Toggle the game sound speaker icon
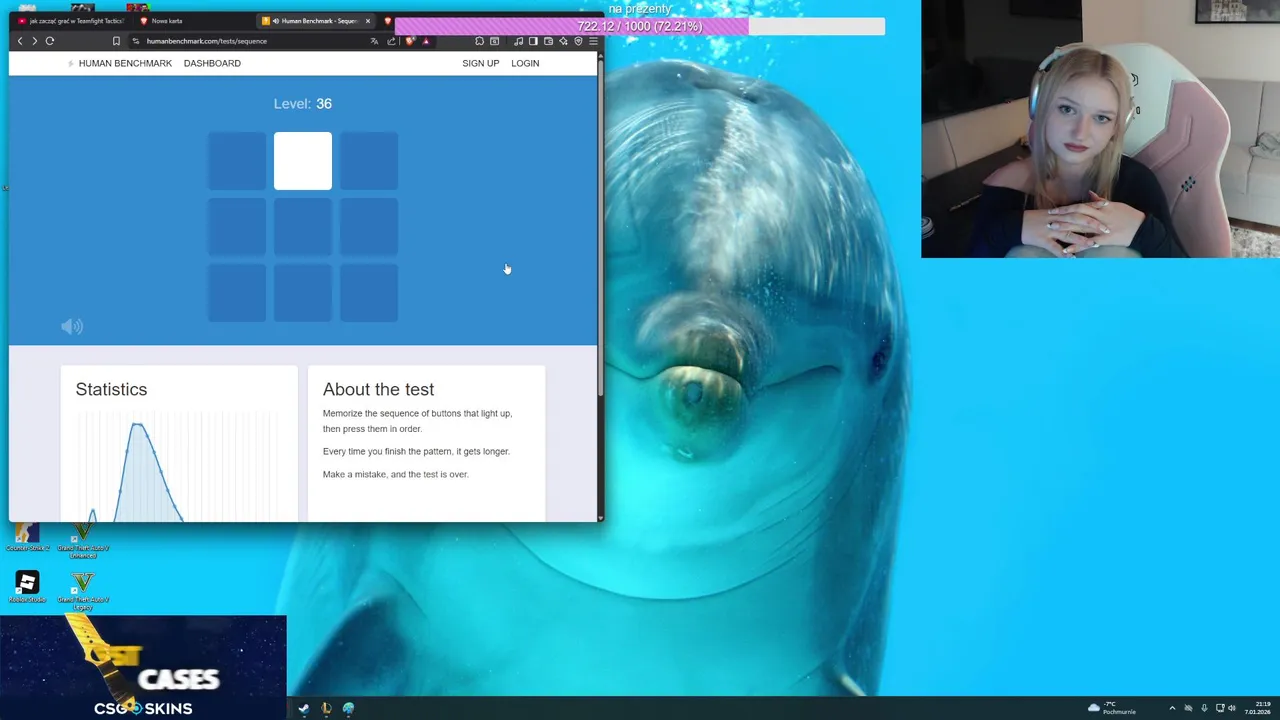Image resolution: width=1280 pixels, height=720 pixels. (x=72, y=326)
